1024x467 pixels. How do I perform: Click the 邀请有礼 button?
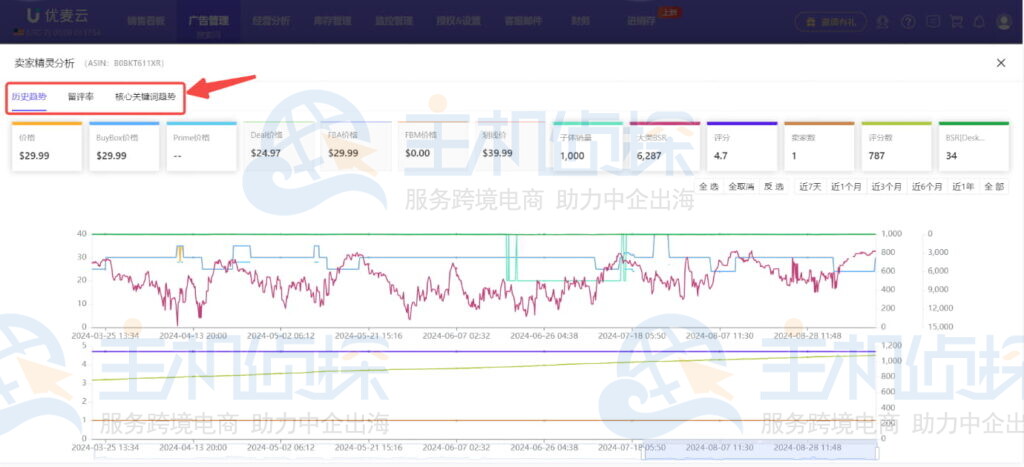pos(831,21)
